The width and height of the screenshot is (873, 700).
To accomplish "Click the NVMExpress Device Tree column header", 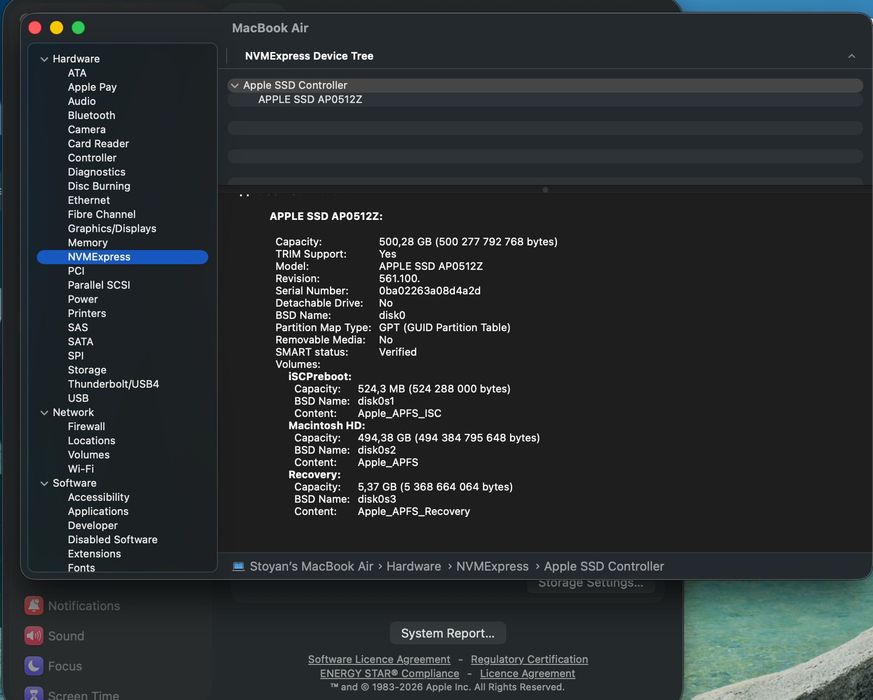I will coord(309,56).
